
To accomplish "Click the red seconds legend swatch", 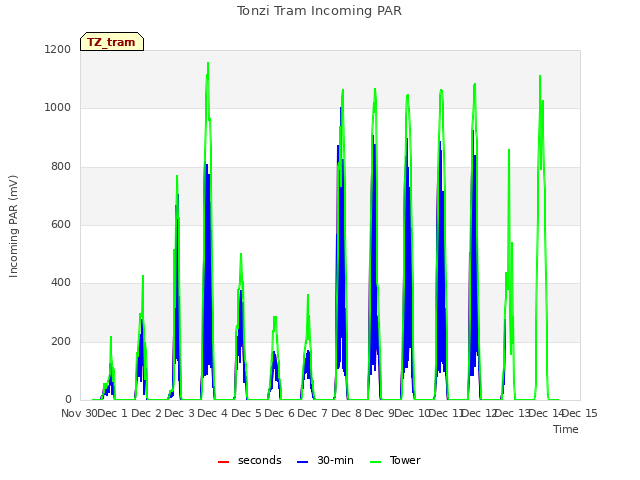I will click(224, 462).
